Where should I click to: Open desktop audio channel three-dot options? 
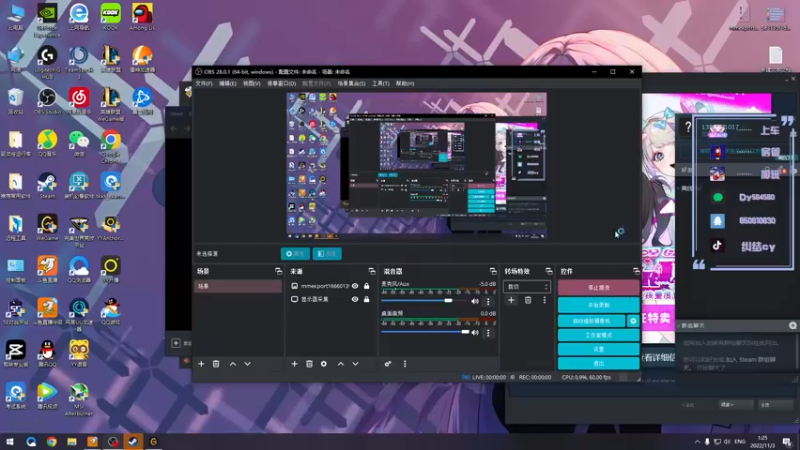coord(488,333)
